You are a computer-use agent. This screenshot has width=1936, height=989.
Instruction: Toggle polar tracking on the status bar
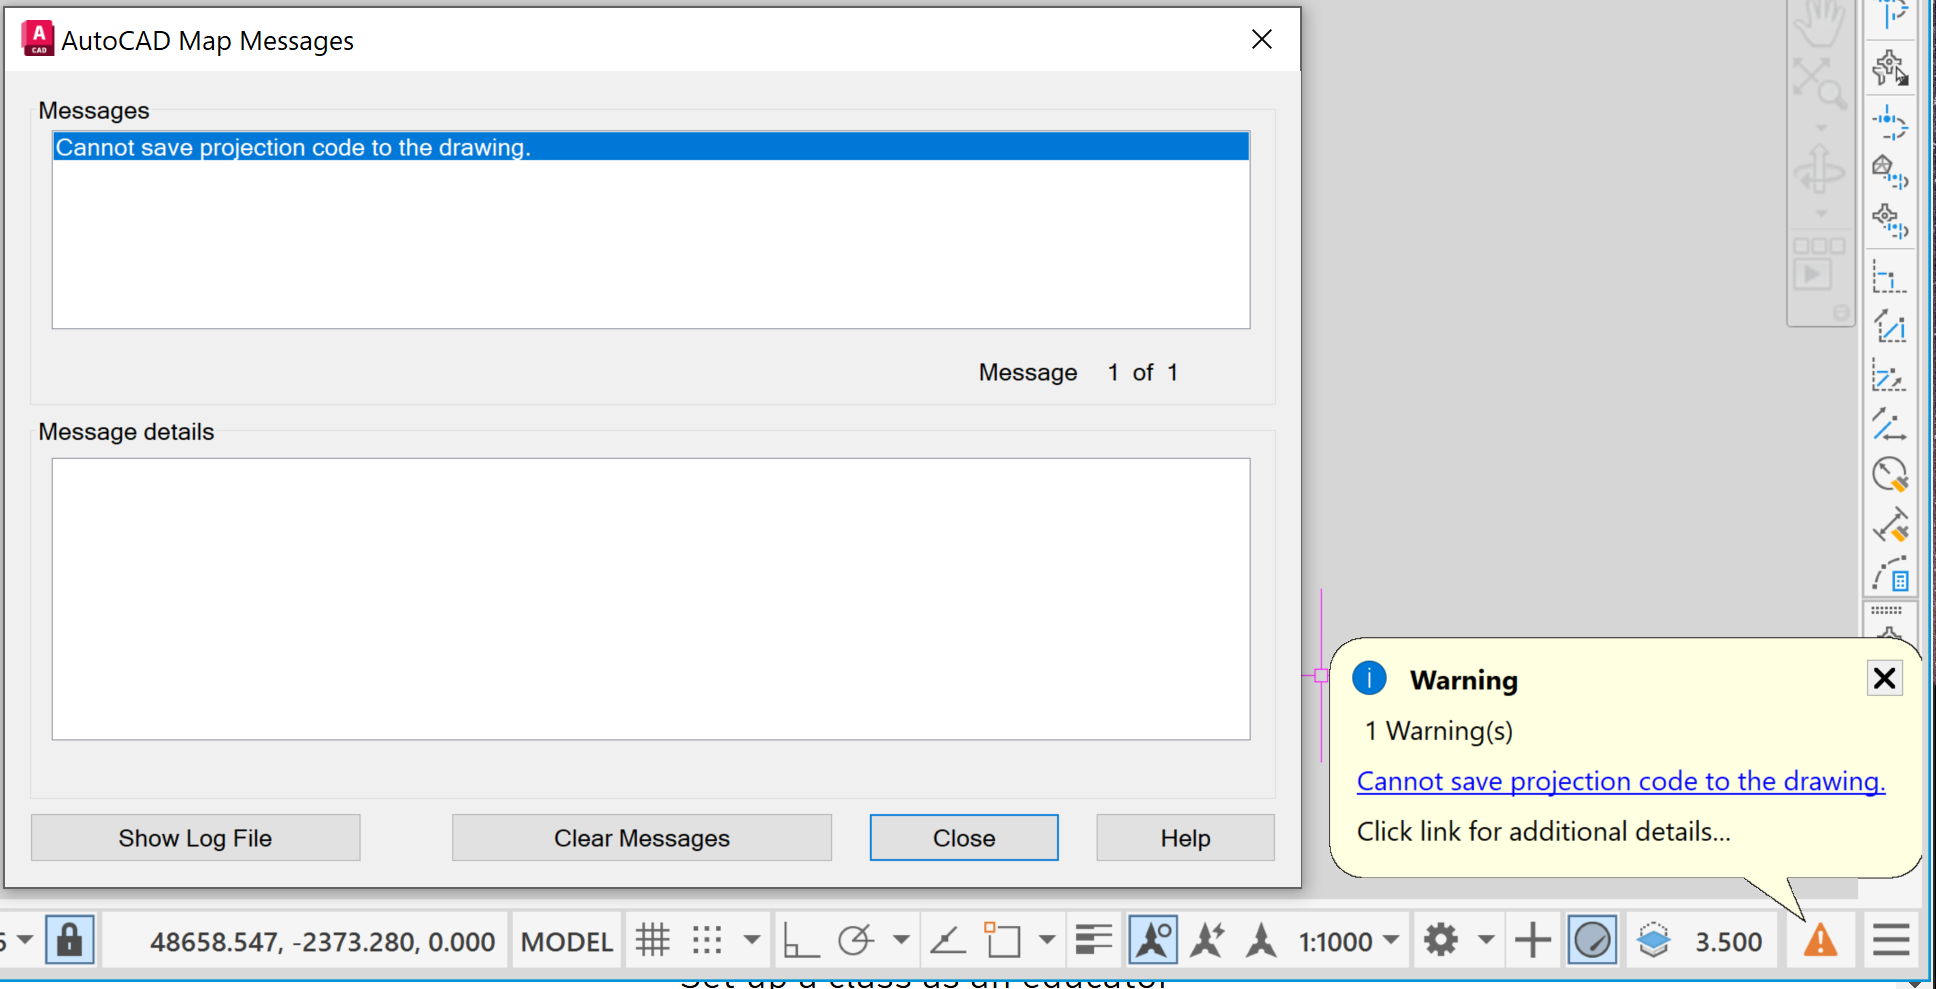point(856,940)
